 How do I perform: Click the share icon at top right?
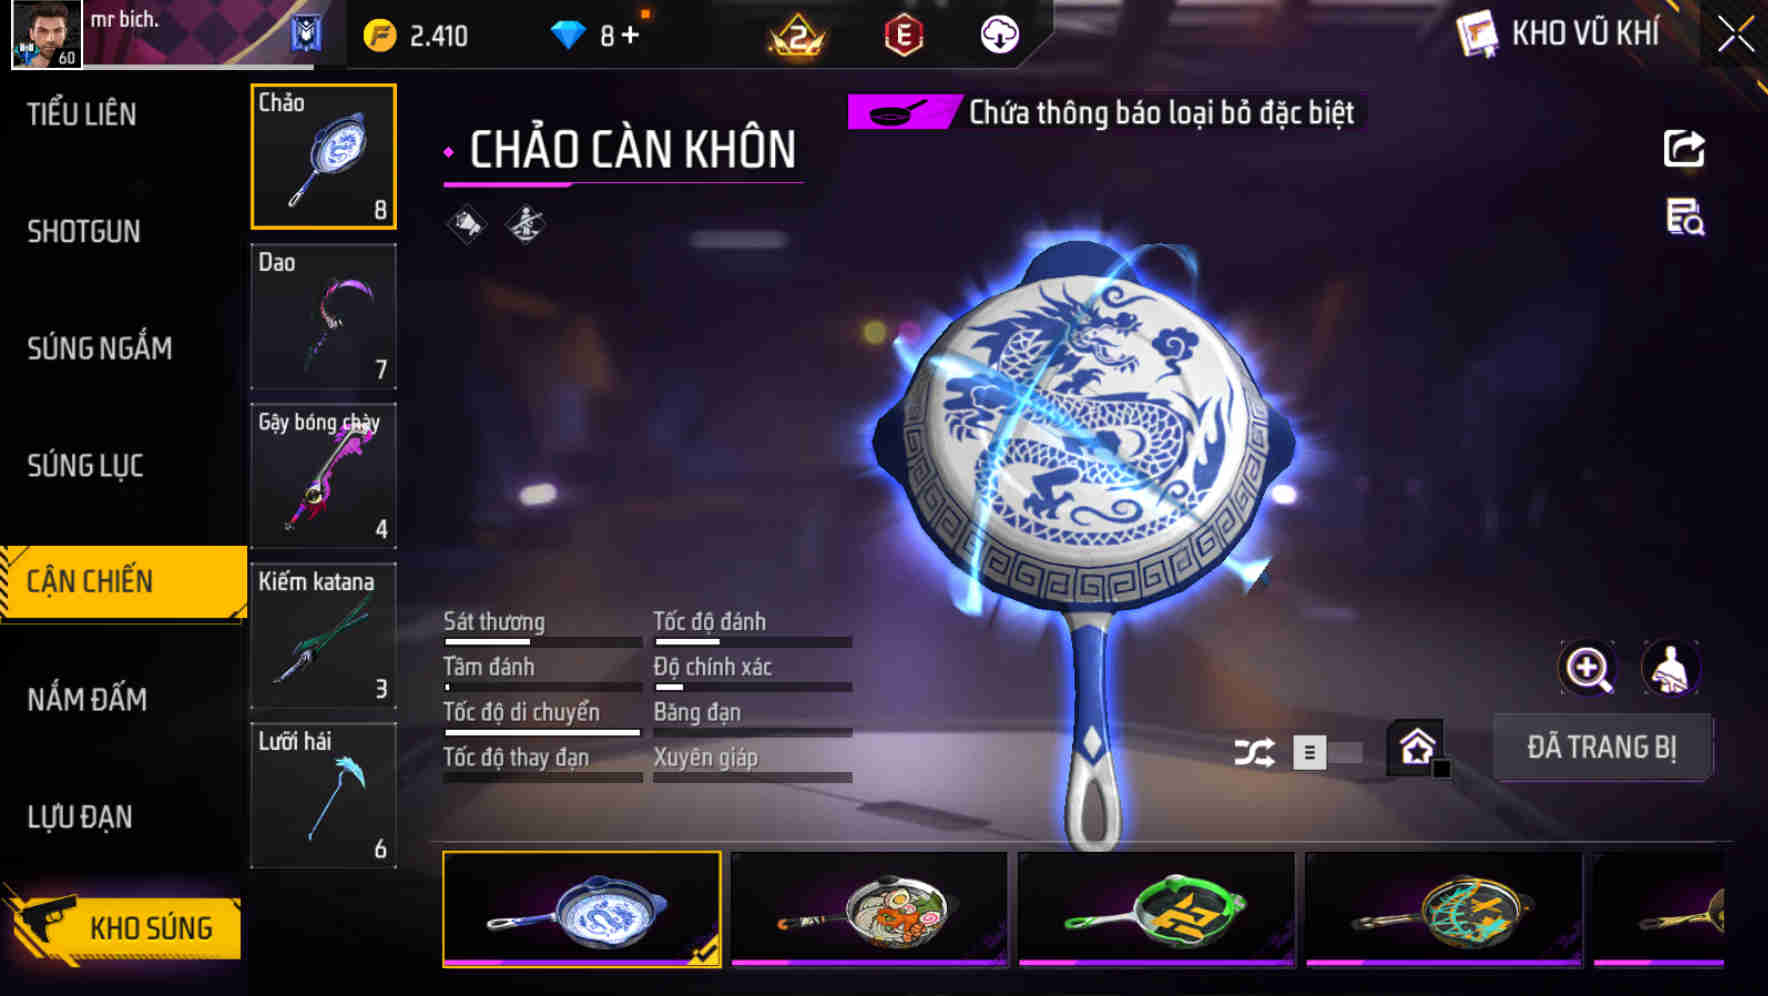[1684, 149]
